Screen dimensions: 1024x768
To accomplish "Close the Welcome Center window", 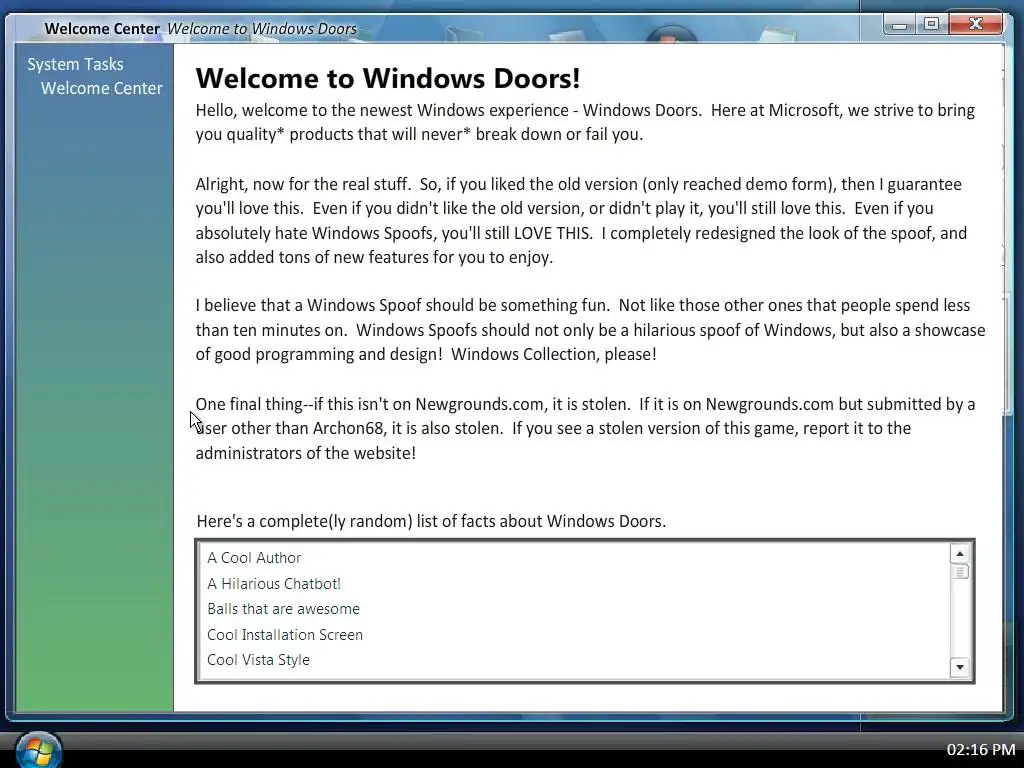I will coord(976,25).
